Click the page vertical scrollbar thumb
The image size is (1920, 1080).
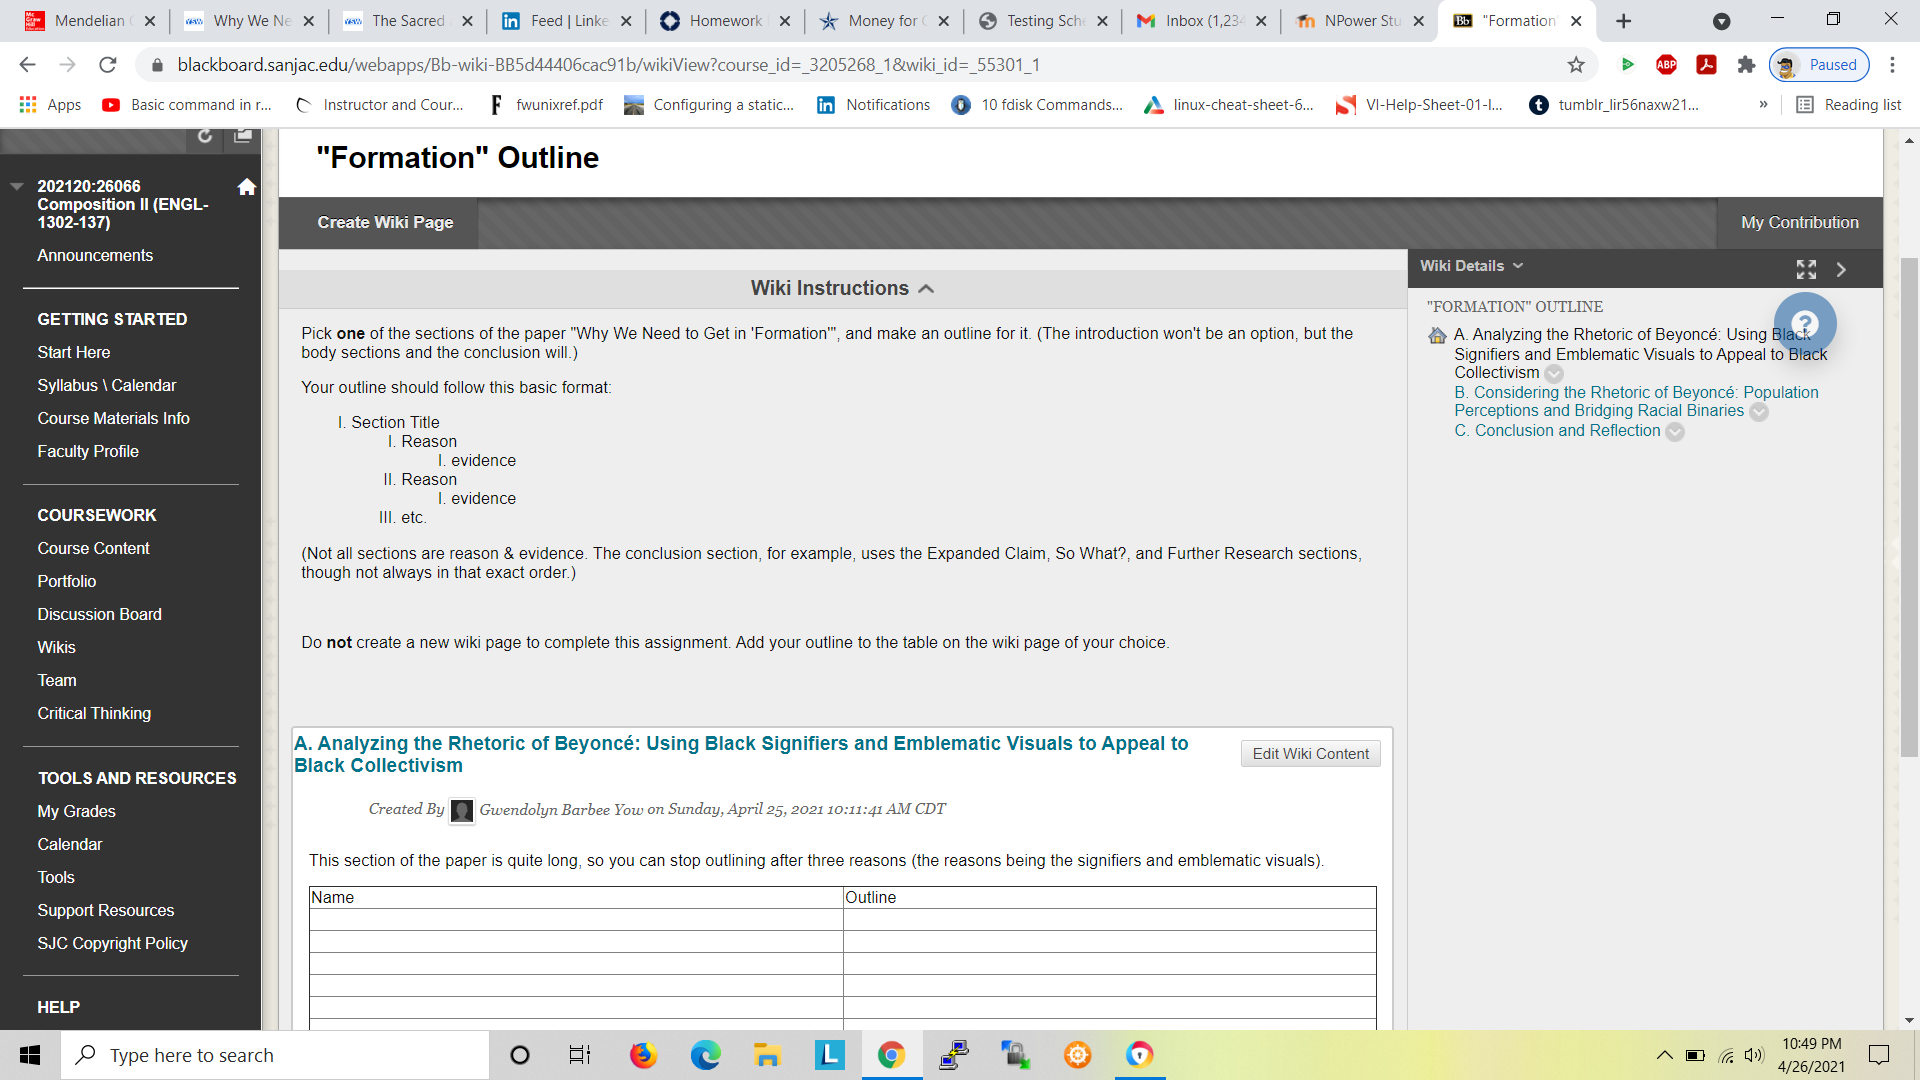tap(1909, 508)
